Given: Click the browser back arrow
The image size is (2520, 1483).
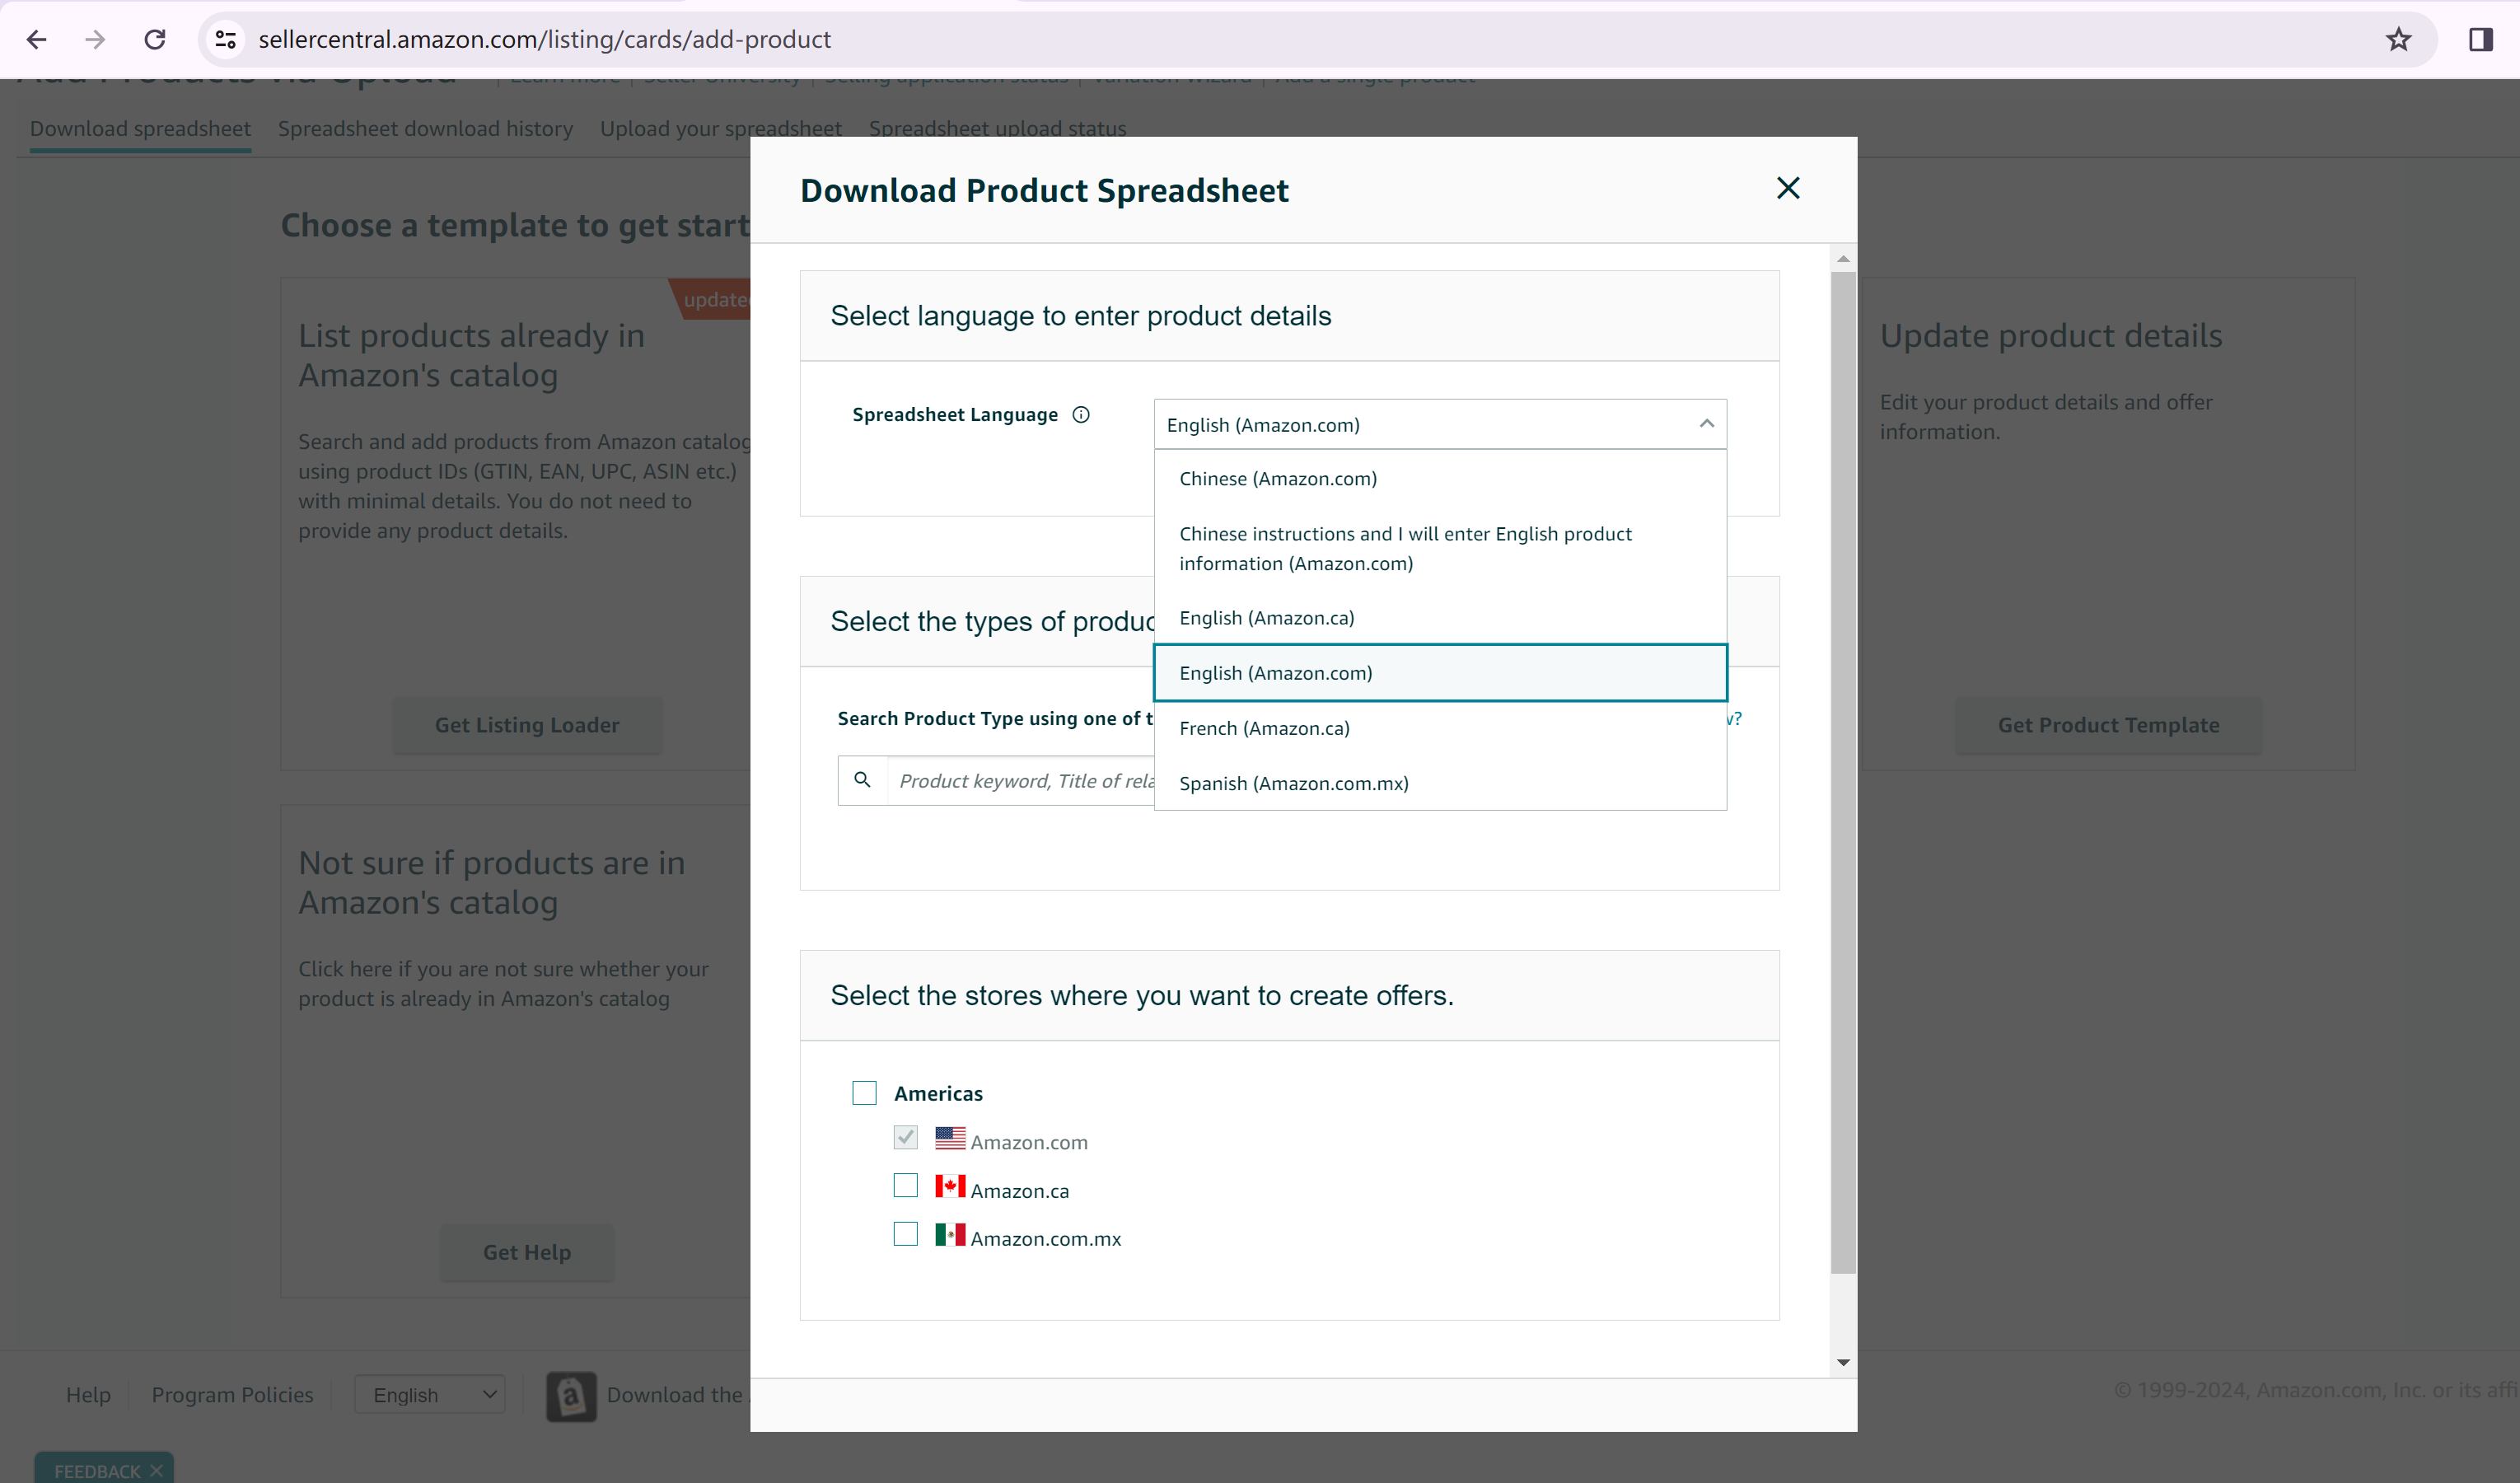Looking at the screenshot, I should coord(37,39).
